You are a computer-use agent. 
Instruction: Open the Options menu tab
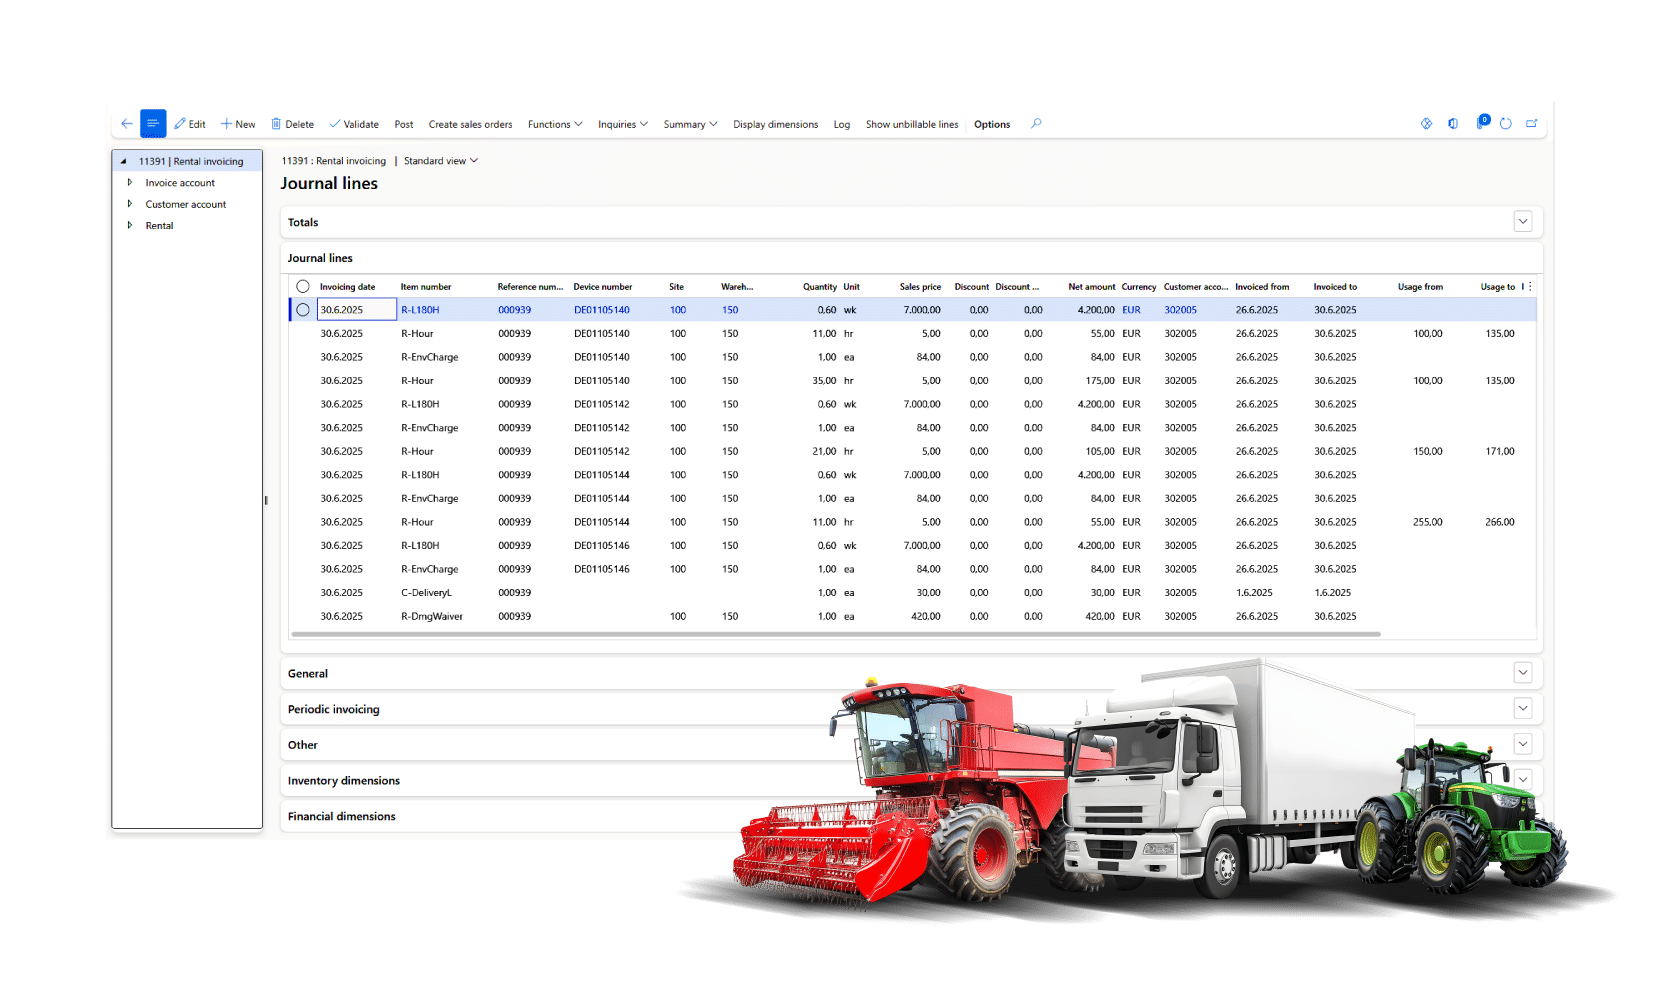[x=992, y=124]
